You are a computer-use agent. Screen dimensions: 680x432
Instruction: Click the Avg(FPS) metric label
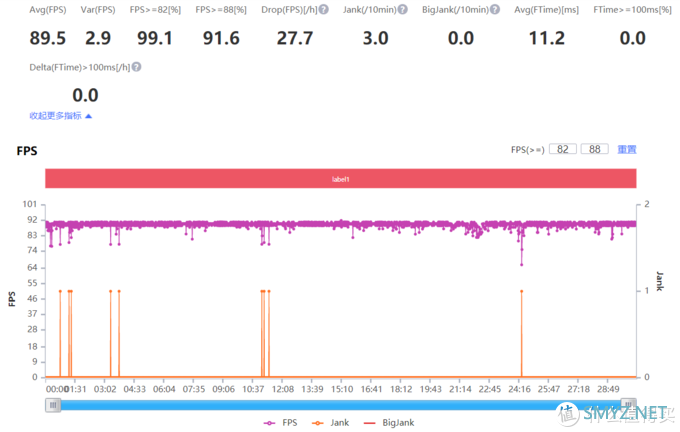48,10
